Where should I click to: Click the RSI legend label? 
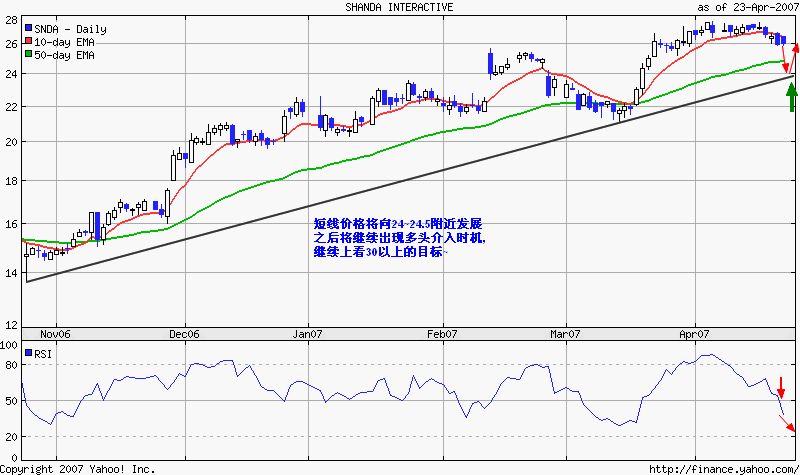tap(43, 354)
